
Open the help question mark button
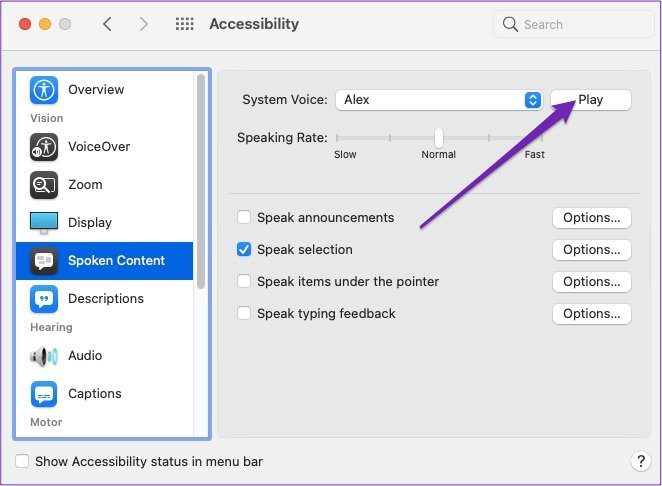[641, 461]
